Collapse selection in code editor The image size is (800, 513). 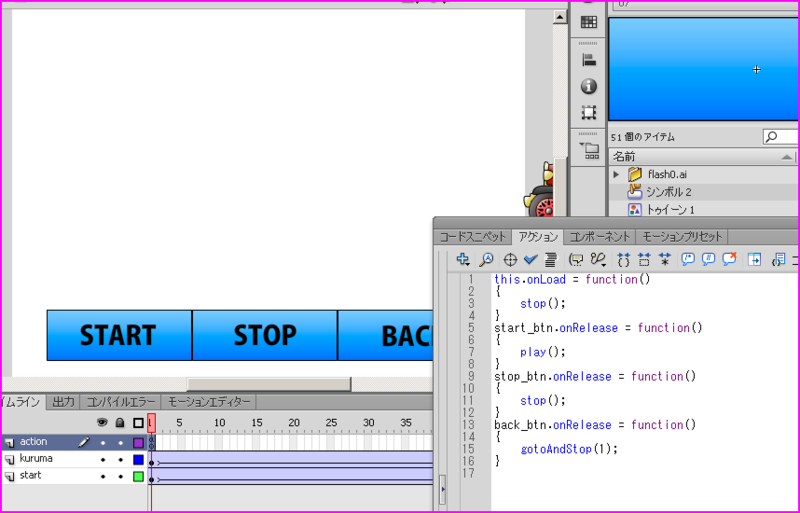pos(644,259)
